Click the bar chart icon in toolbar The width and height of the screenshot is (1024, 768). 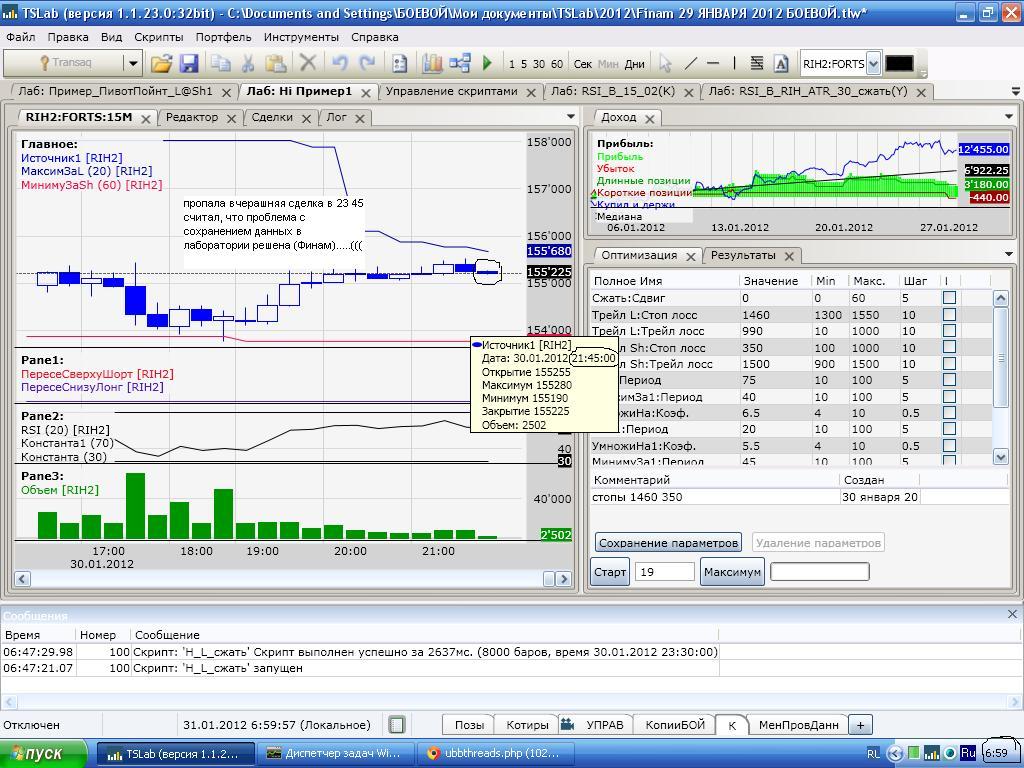click(x=432, y=63)
